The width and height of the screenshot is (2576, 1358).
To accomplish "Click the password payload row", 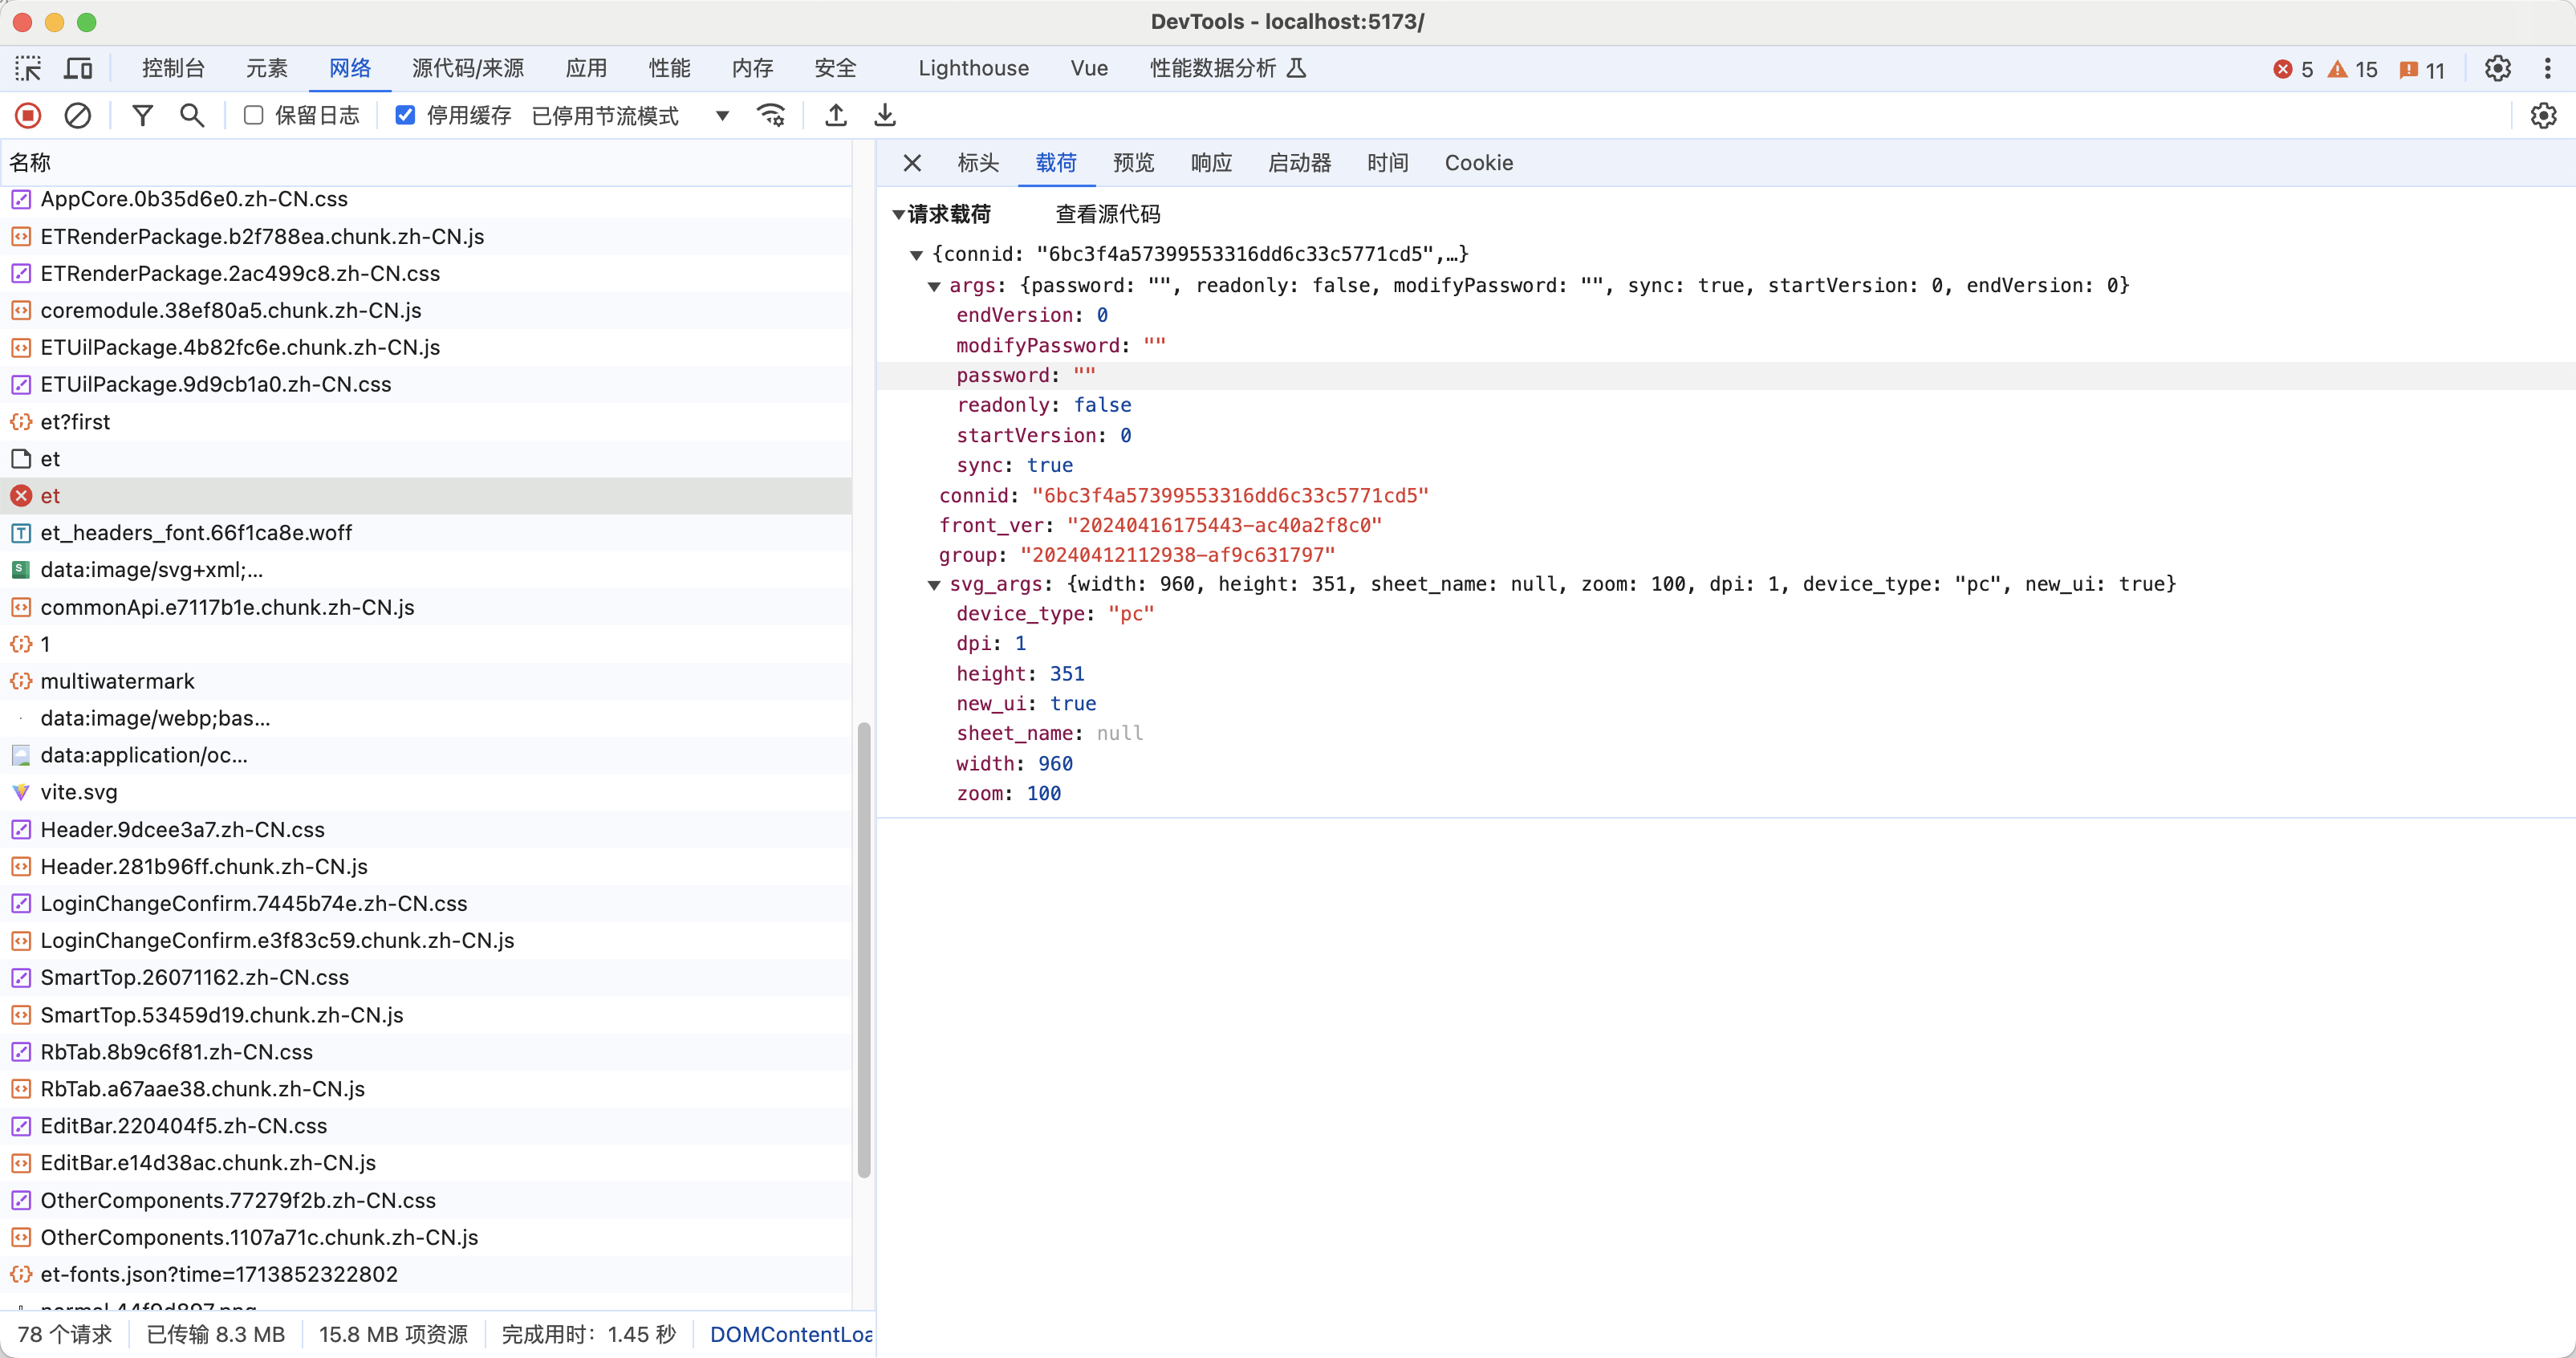I will [1726, 375].
